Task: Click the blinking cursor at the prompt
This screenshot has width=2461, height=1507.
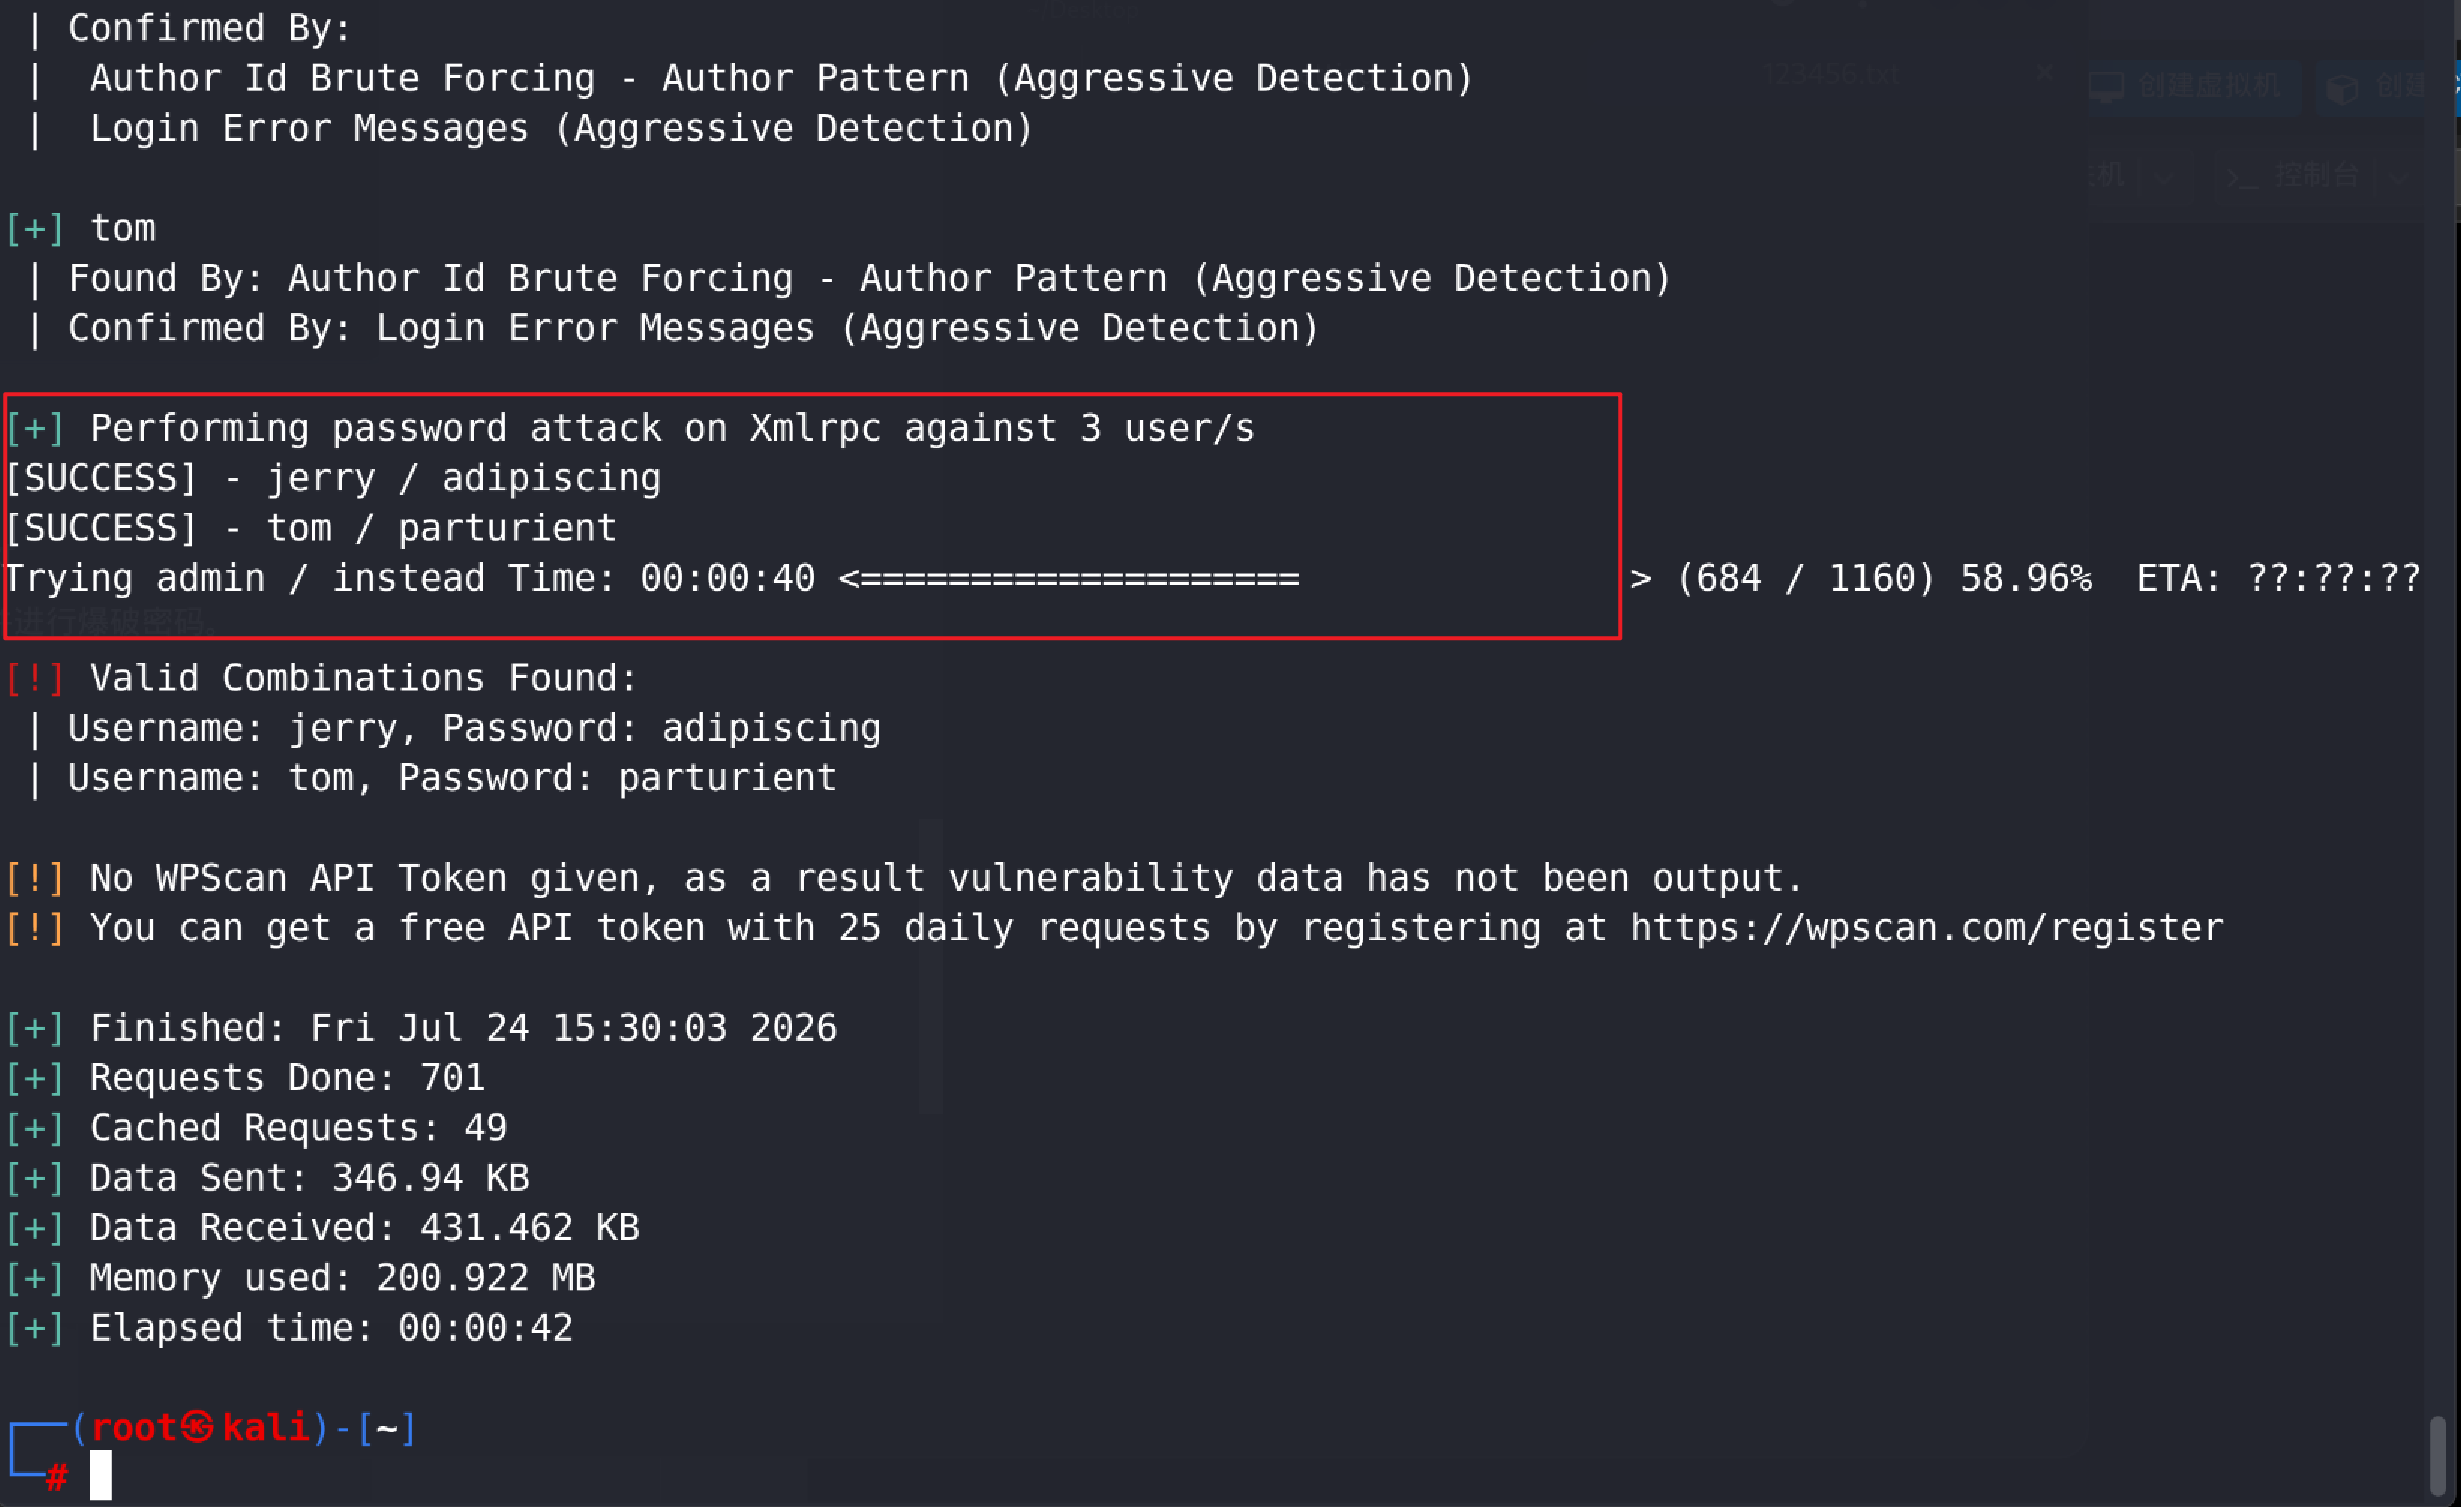Action: [x=101, y=1475]
